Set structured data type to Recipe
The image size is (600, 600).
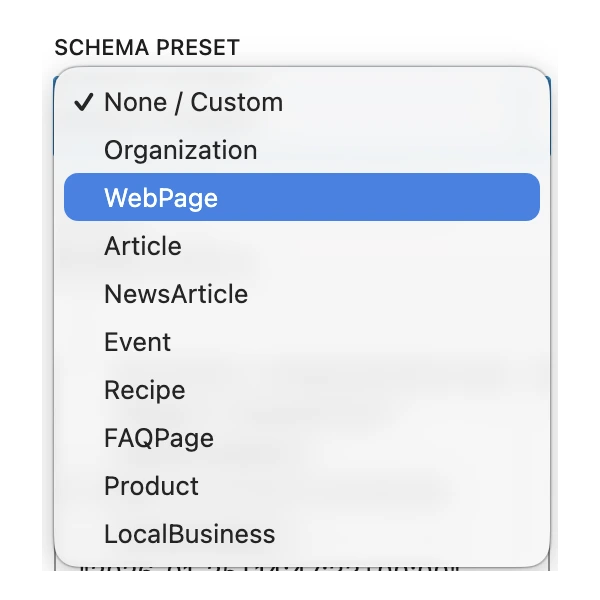pos(145,390)
